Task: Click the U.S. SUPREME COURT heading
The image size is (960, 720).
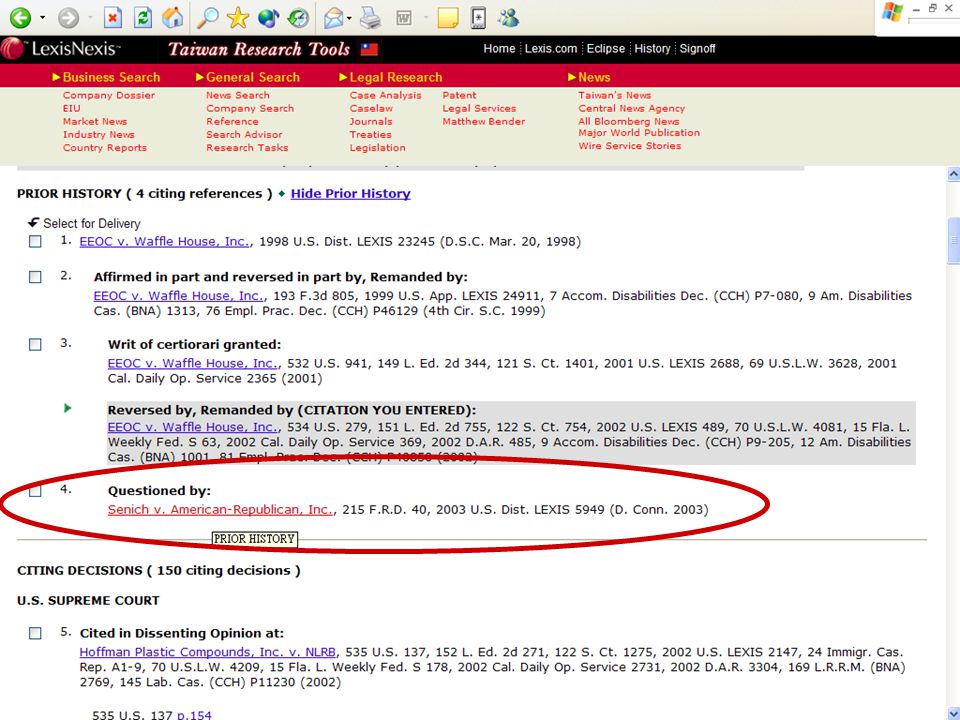Action: click(x=88, y=601)
